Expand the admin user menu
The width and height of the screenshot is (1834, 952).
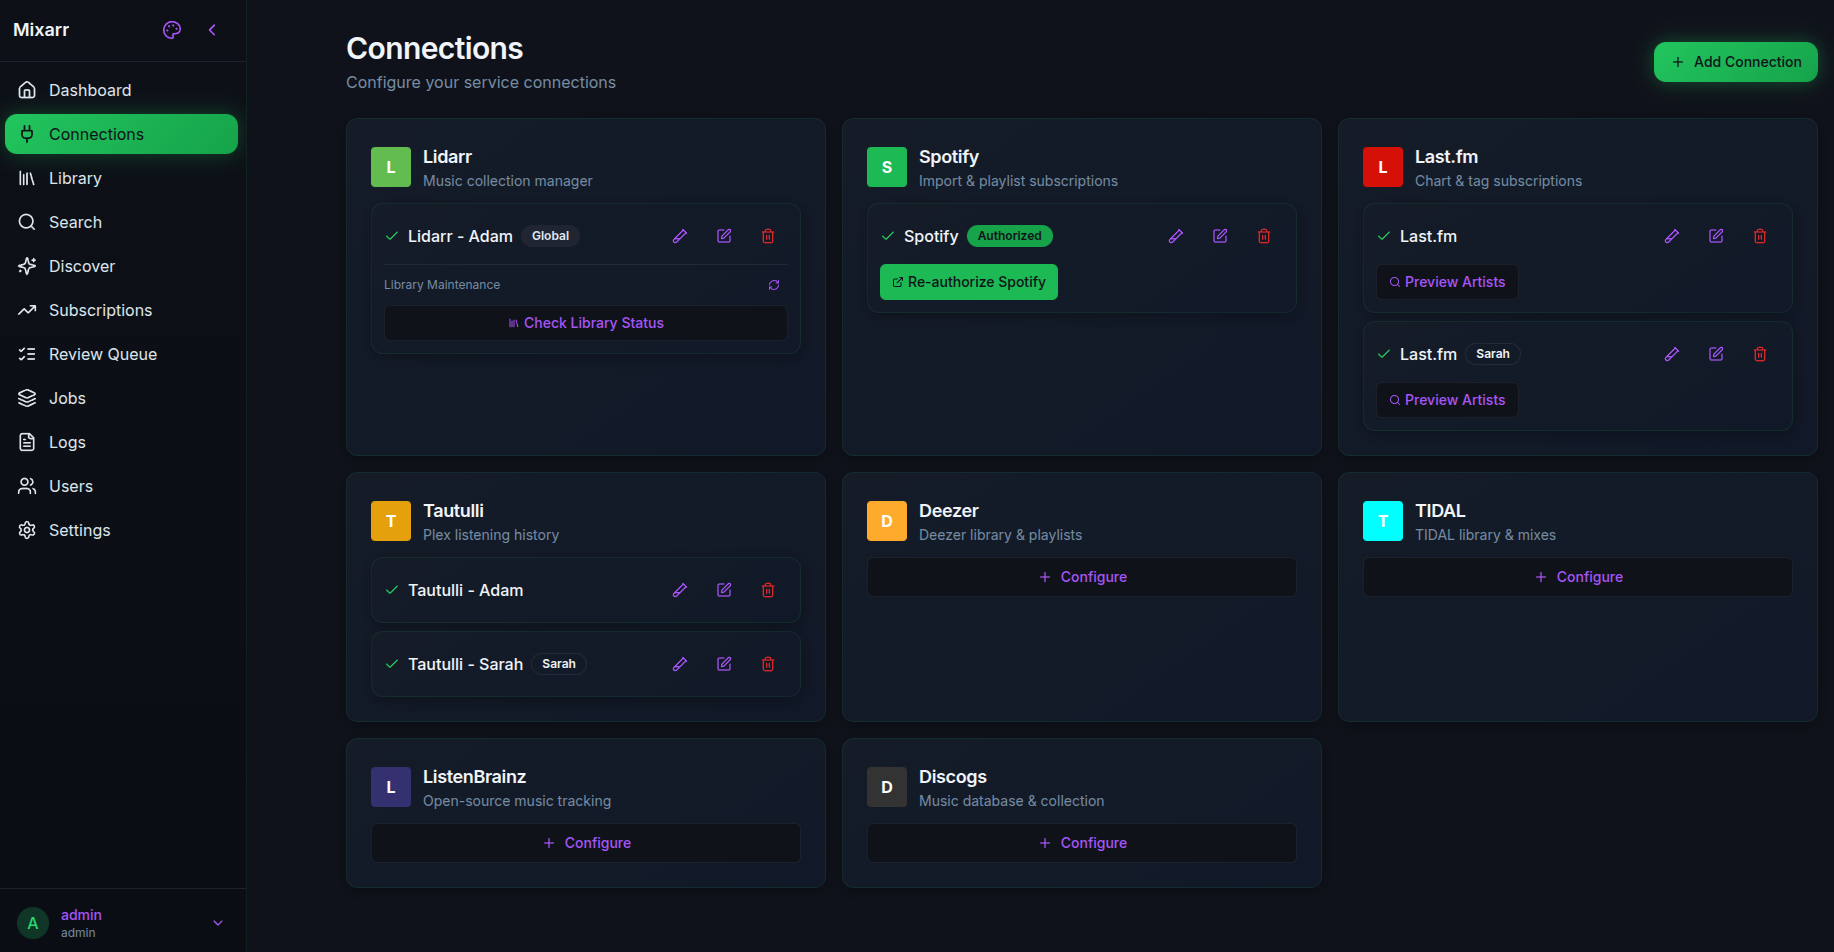[x=218, y=923]
